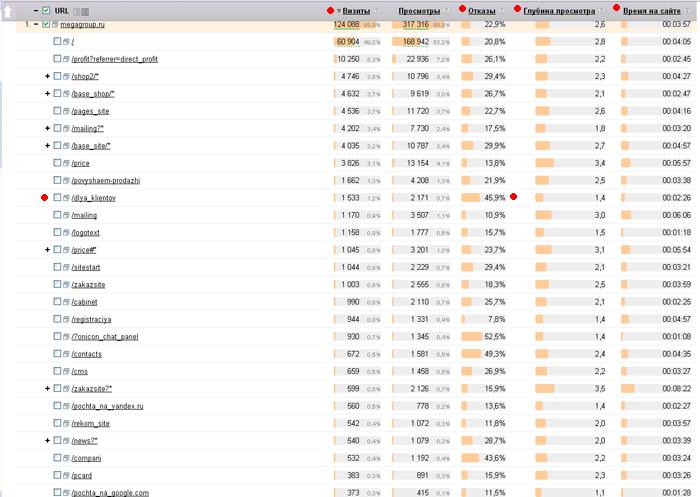Open the filter funnel for Просмотры column
Viewport: 700px width, 497px height.
[447, 11]
